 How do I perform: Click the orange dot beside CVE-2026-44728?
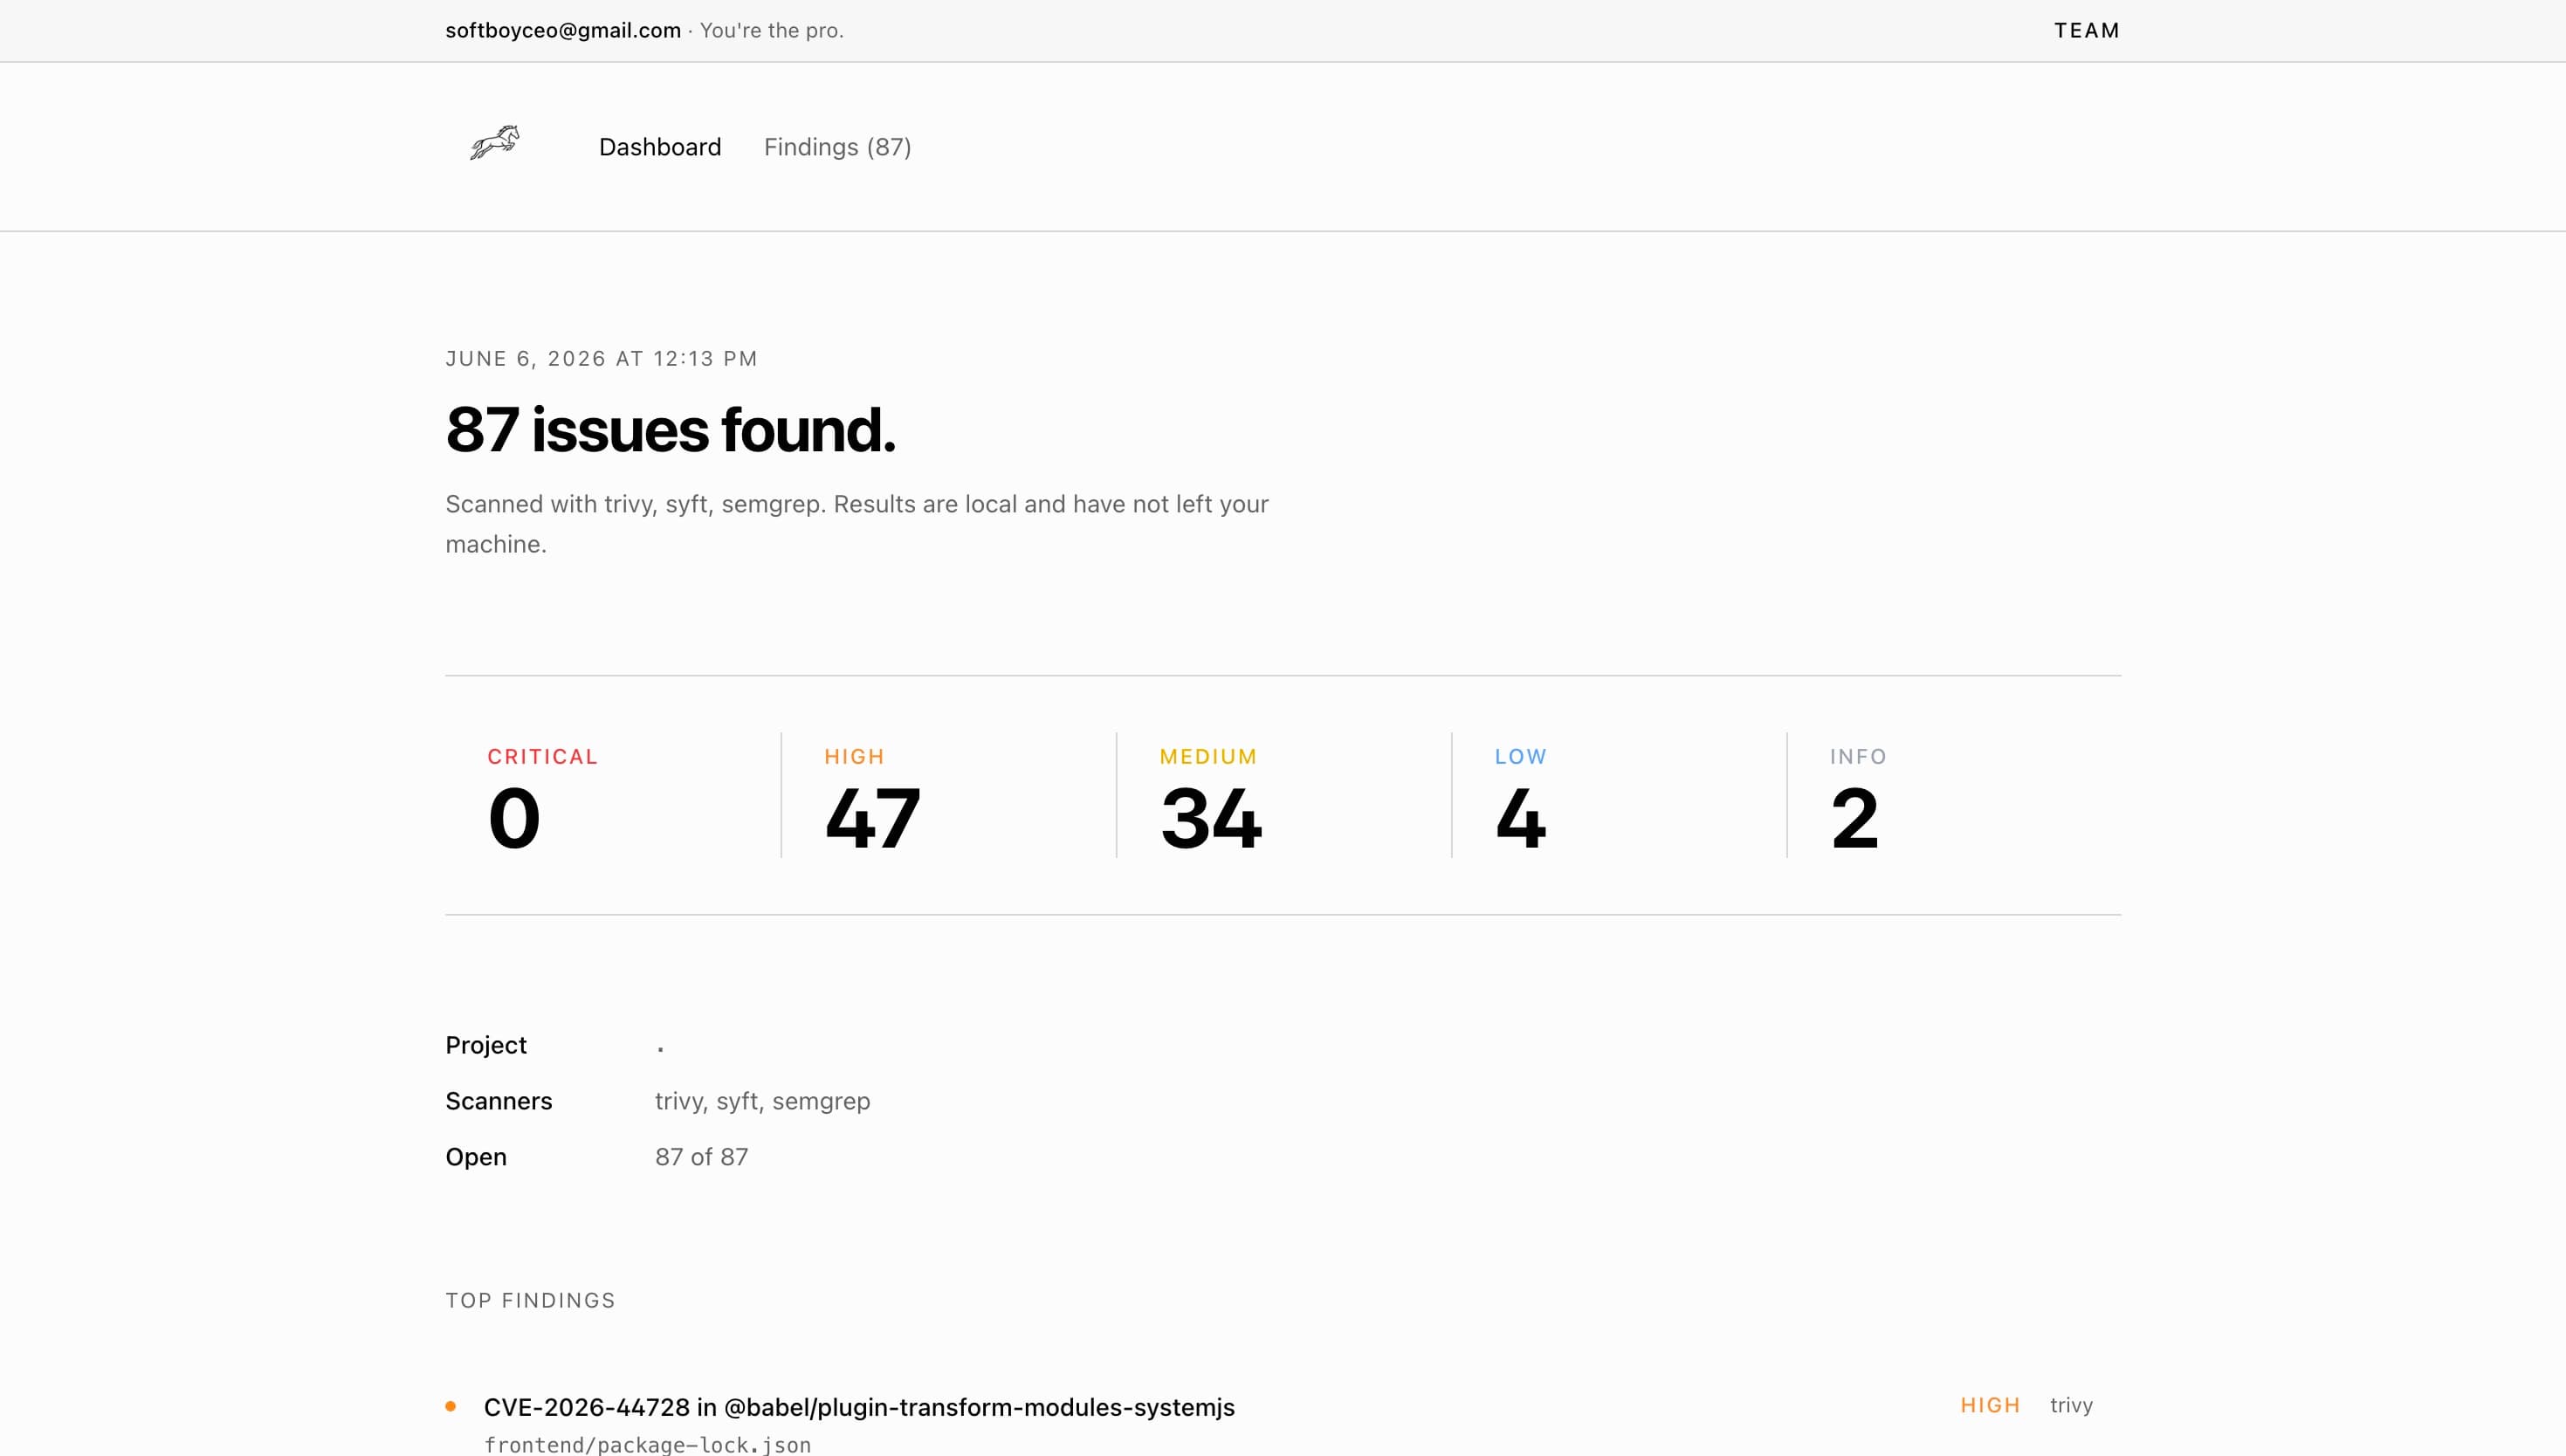pyautogui.click(x=451, y=1406)
